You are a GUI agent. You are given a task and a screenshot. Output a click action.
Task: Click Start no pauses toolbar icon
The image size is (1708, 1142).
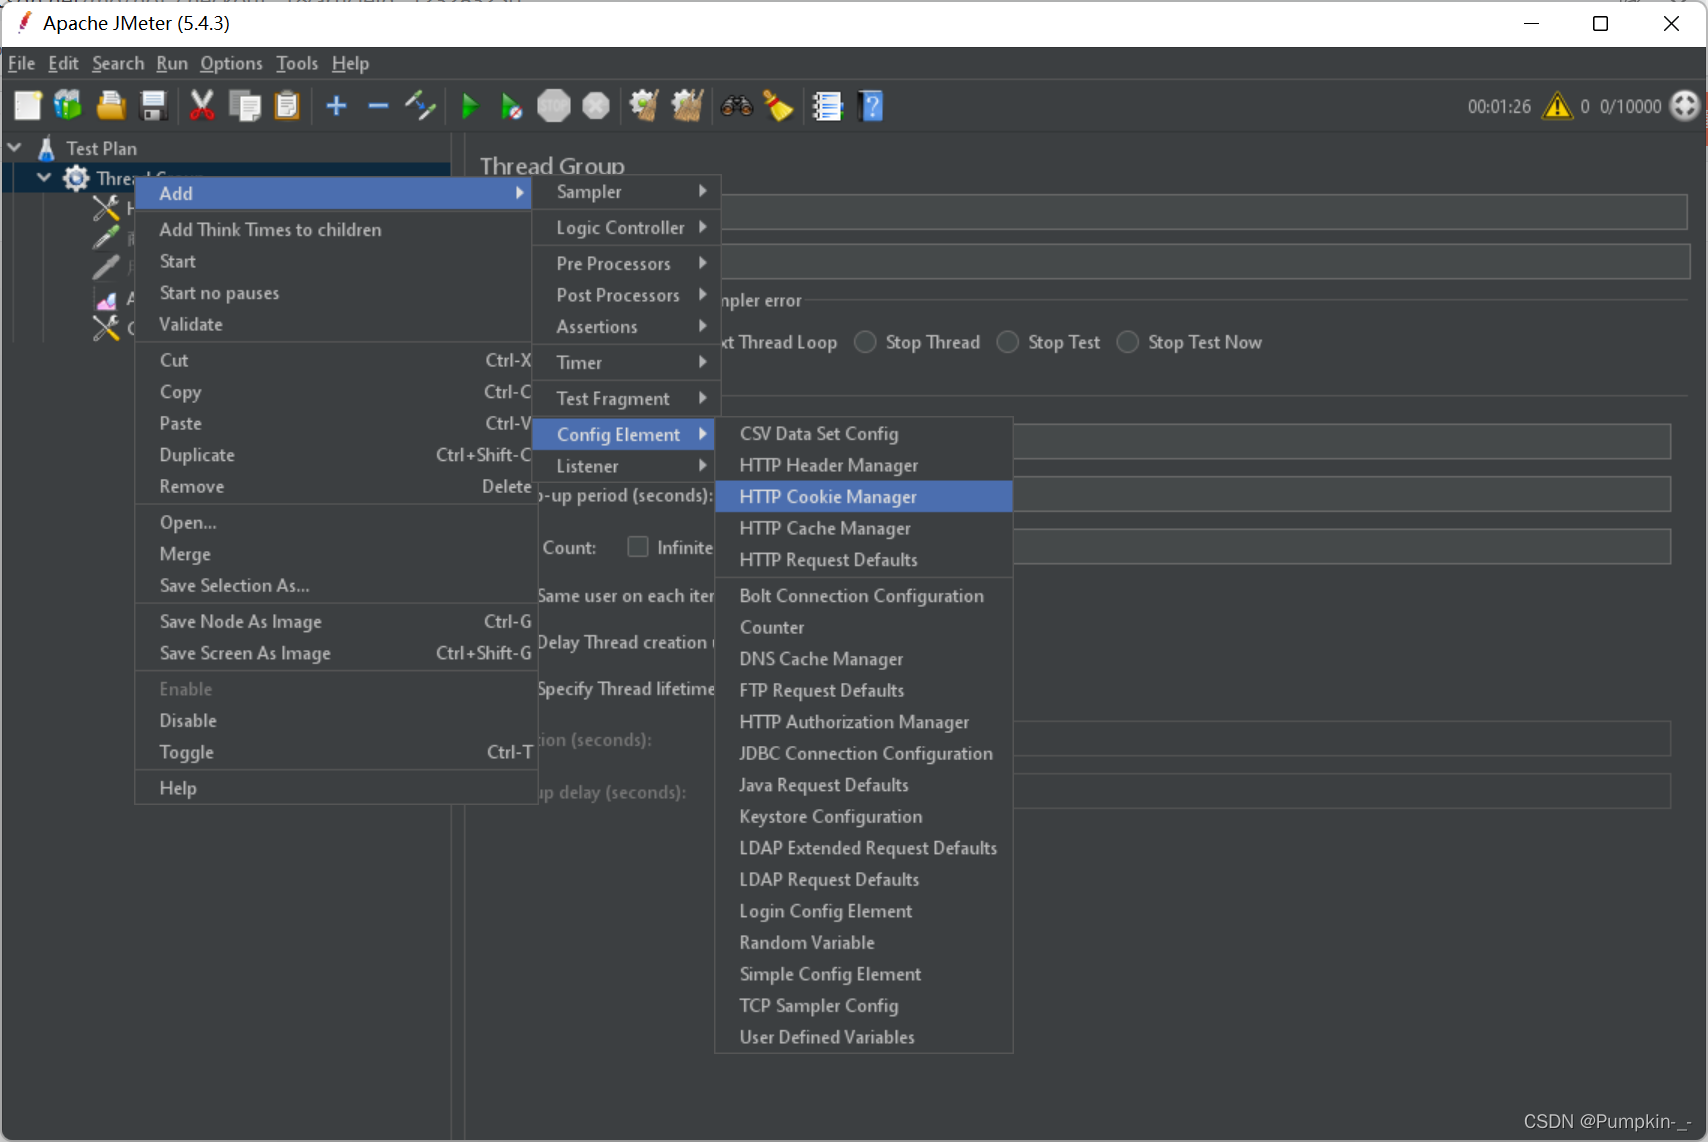(511, 105)
